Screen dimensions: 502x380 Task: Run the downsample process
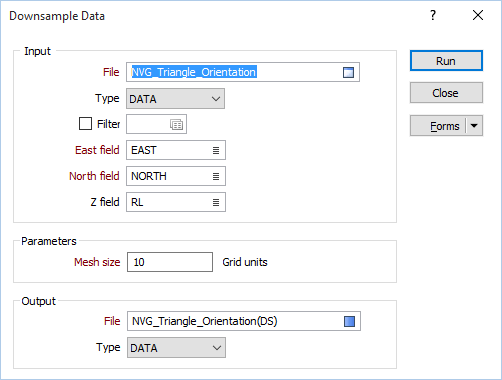point(446,61)
